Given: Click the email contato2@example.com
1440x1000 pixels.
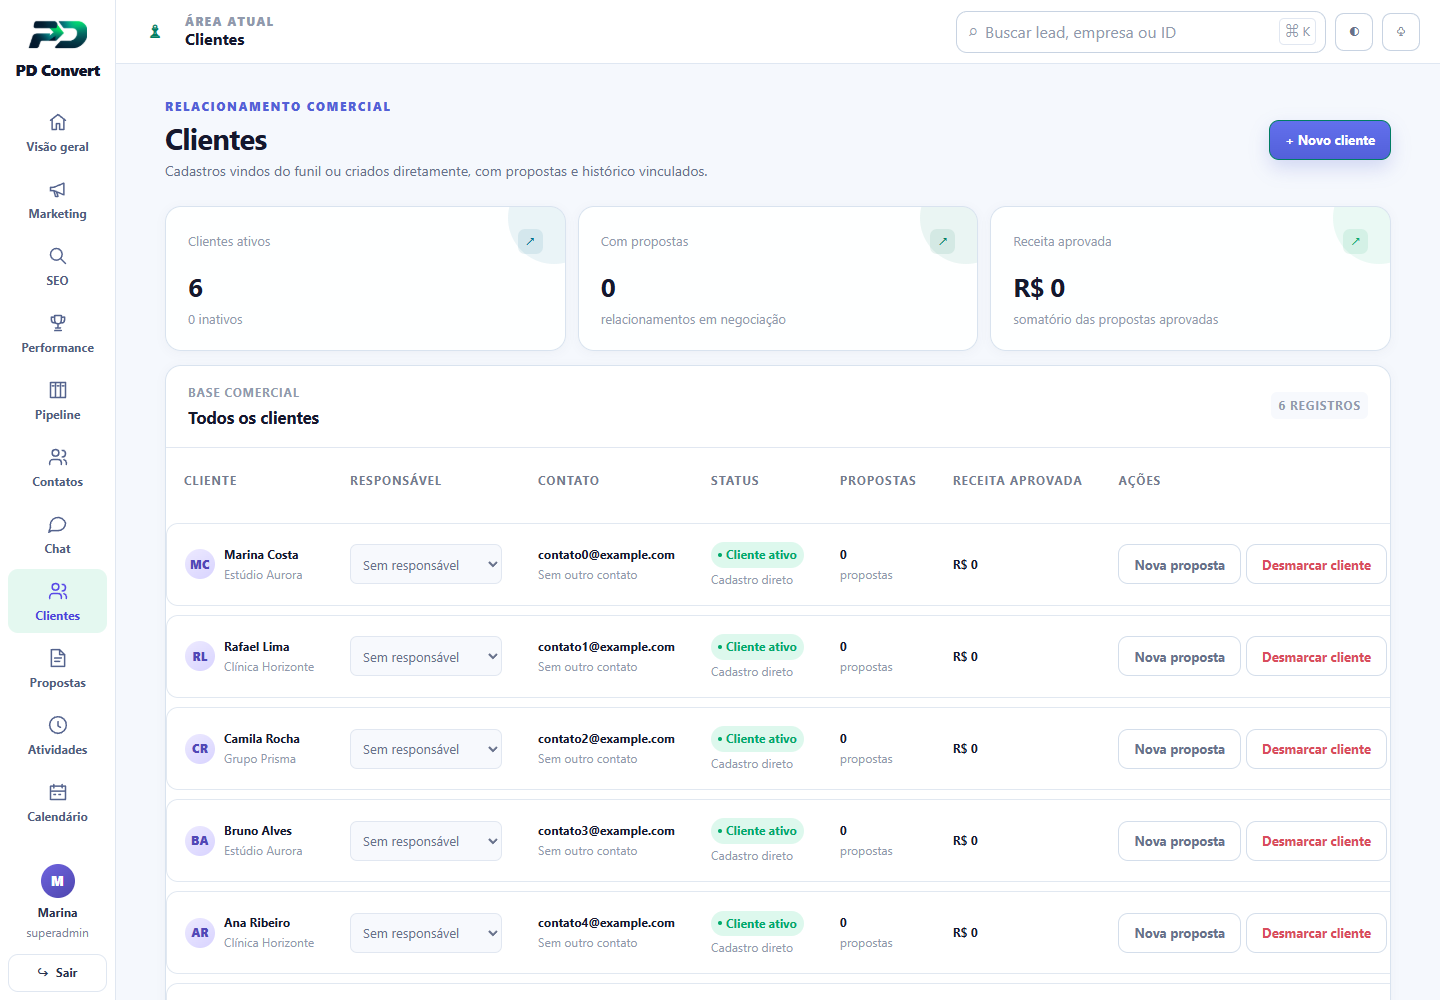Looking at the screenshot, I should 606,739.
